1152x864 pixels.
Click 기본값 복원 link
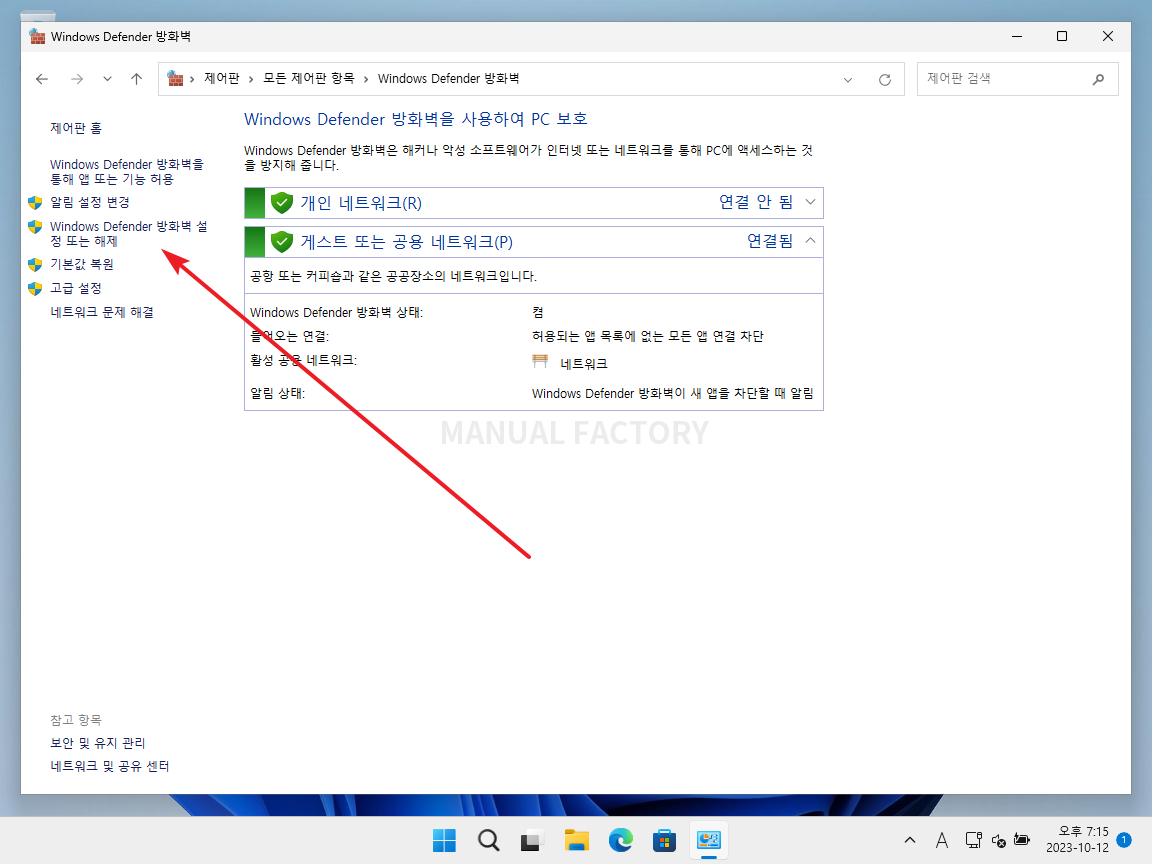82,264
